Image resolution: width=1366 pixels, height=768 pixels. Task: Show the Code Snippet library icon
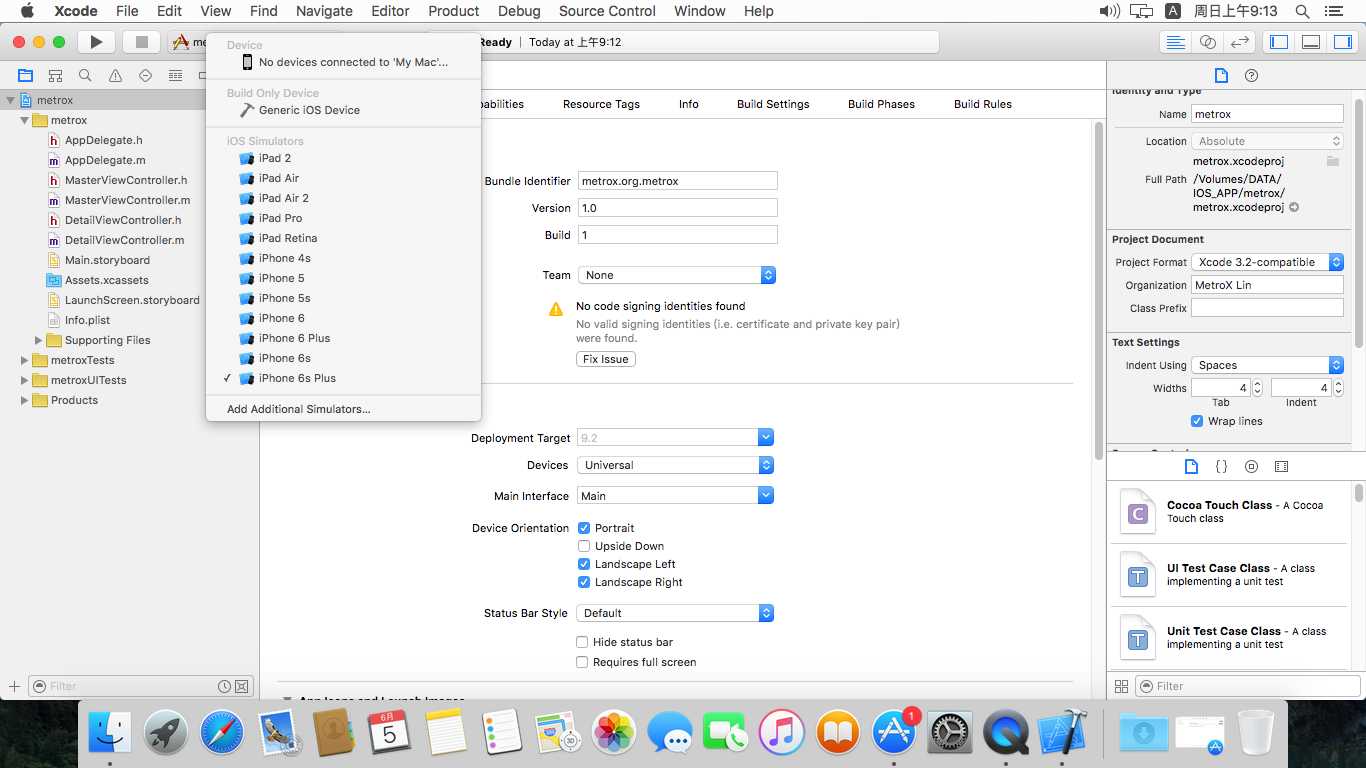pos(1221,466)
